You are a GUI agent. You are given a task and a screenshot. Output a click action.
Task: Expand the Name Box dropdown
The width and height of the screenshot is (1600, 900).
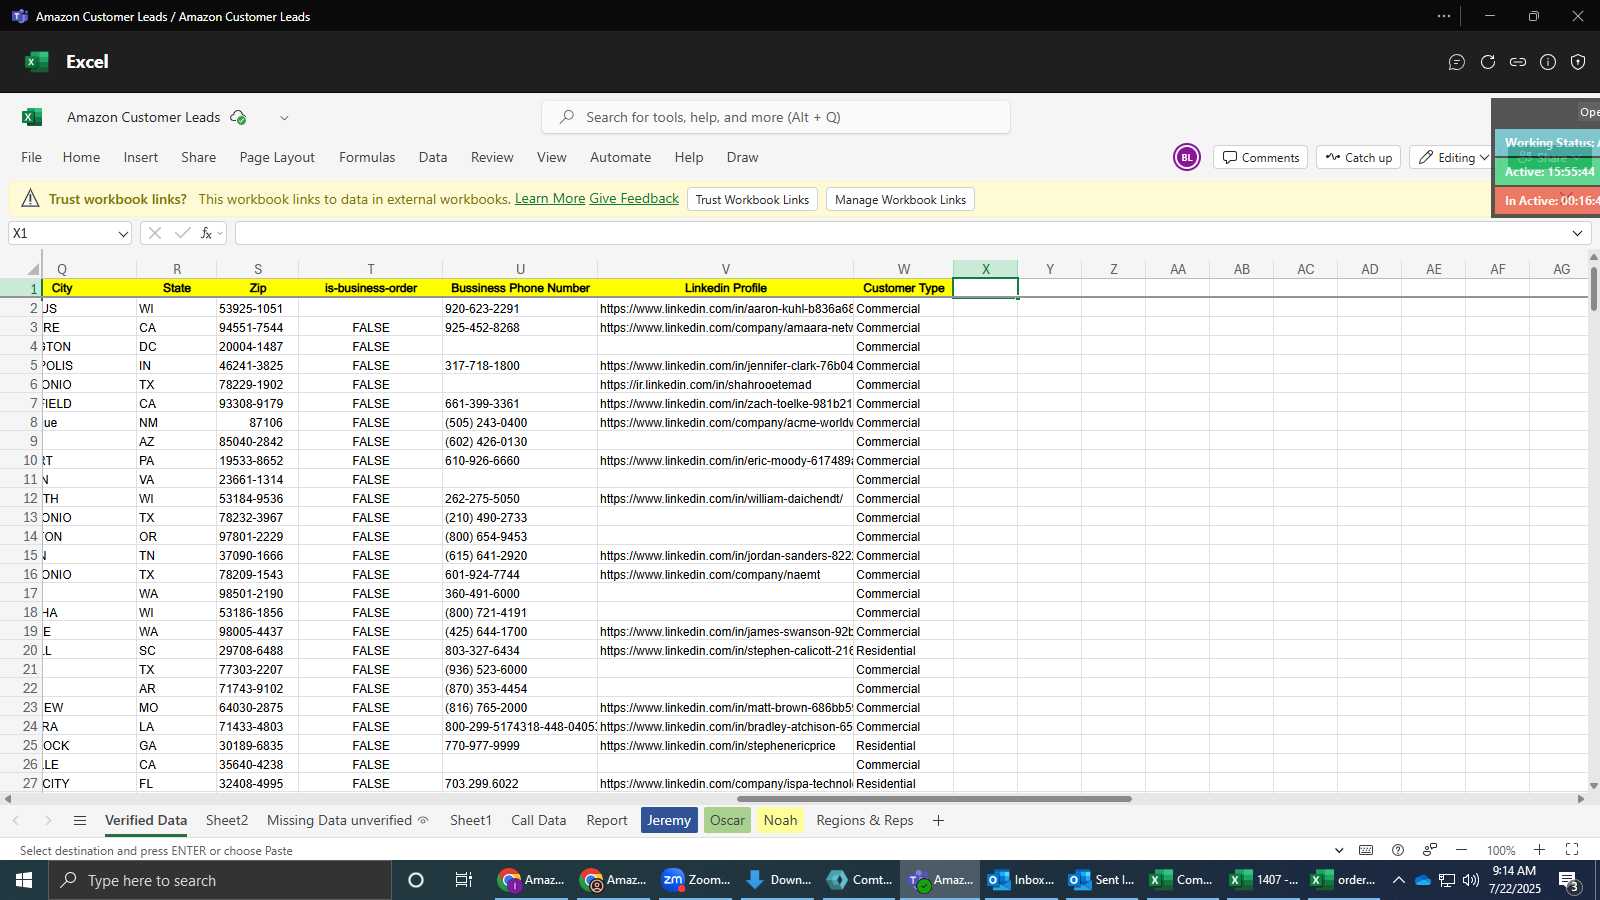123,233
